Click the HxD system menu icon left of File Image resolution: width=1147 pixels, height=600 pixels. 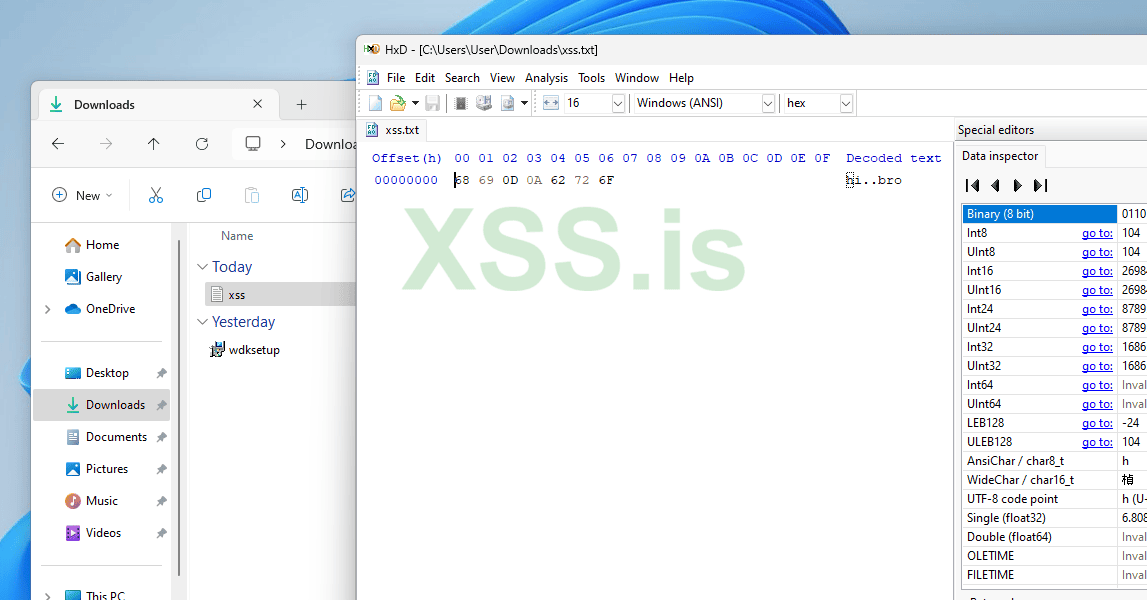373,78
